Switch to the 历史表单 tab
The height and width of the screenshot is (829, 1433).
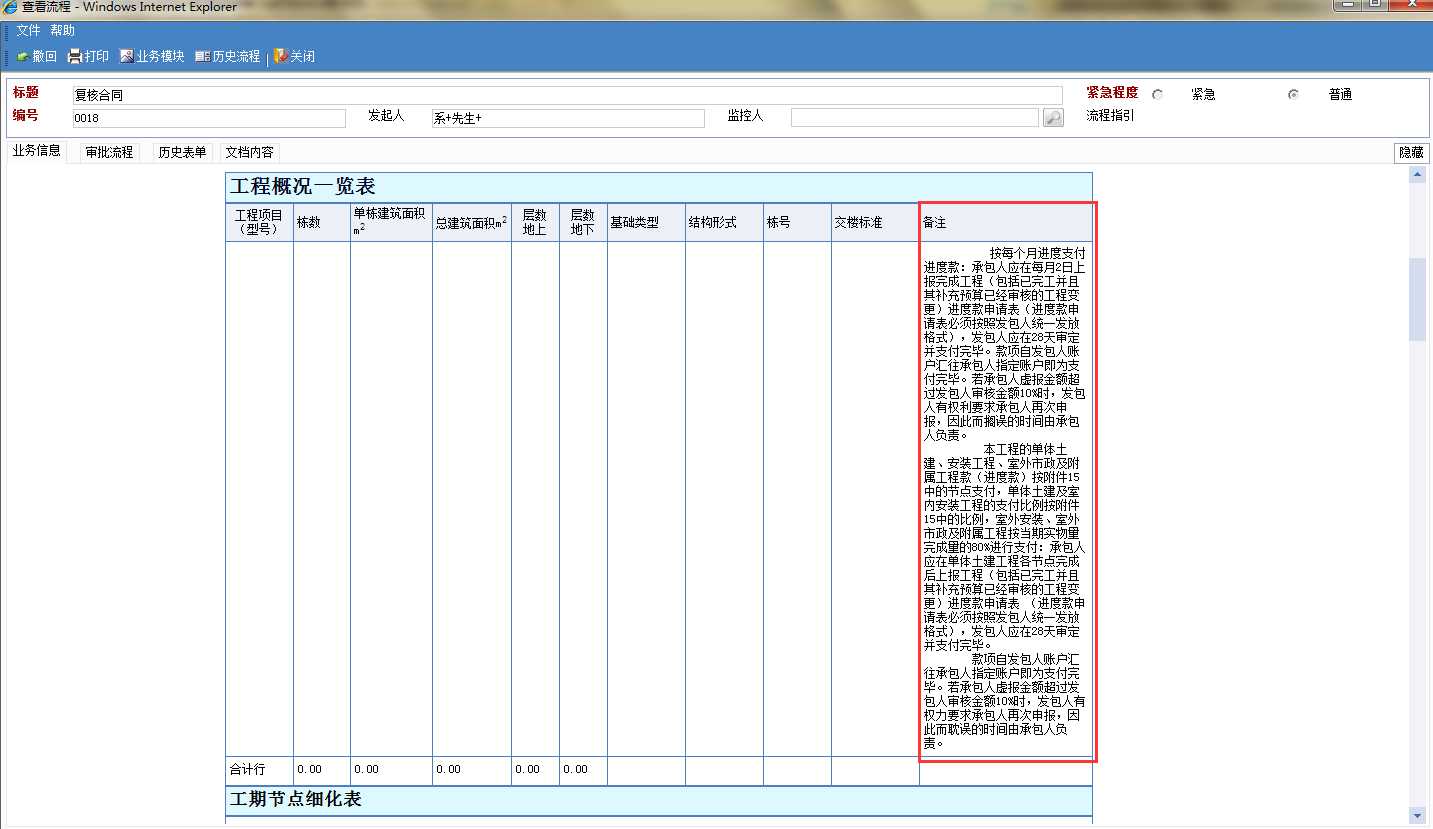coord(182,152)
